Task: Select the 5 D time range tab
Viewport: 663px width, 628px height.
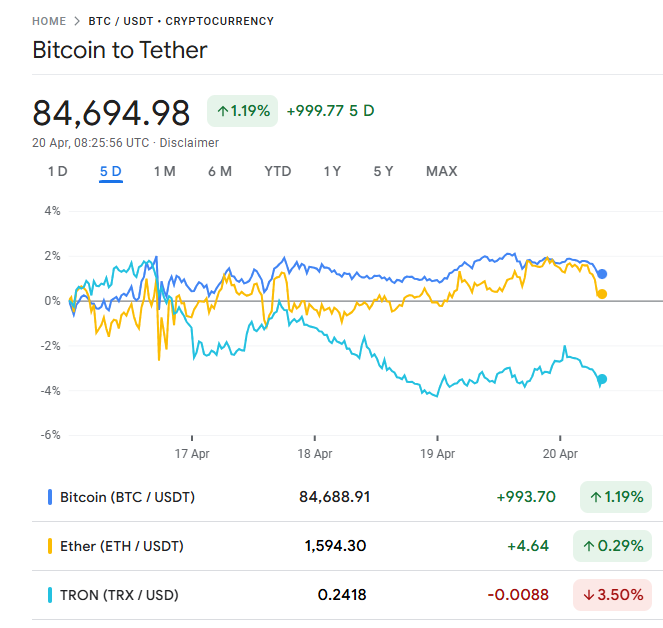Action: 111,171
